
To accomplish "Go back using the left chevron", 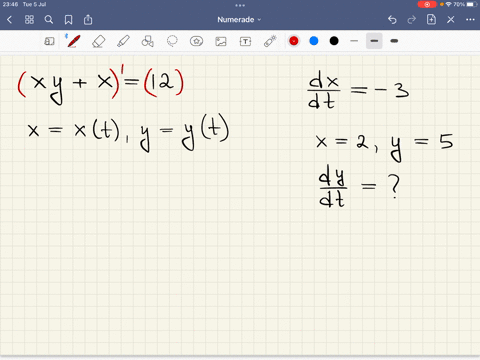I will [9, 20].
